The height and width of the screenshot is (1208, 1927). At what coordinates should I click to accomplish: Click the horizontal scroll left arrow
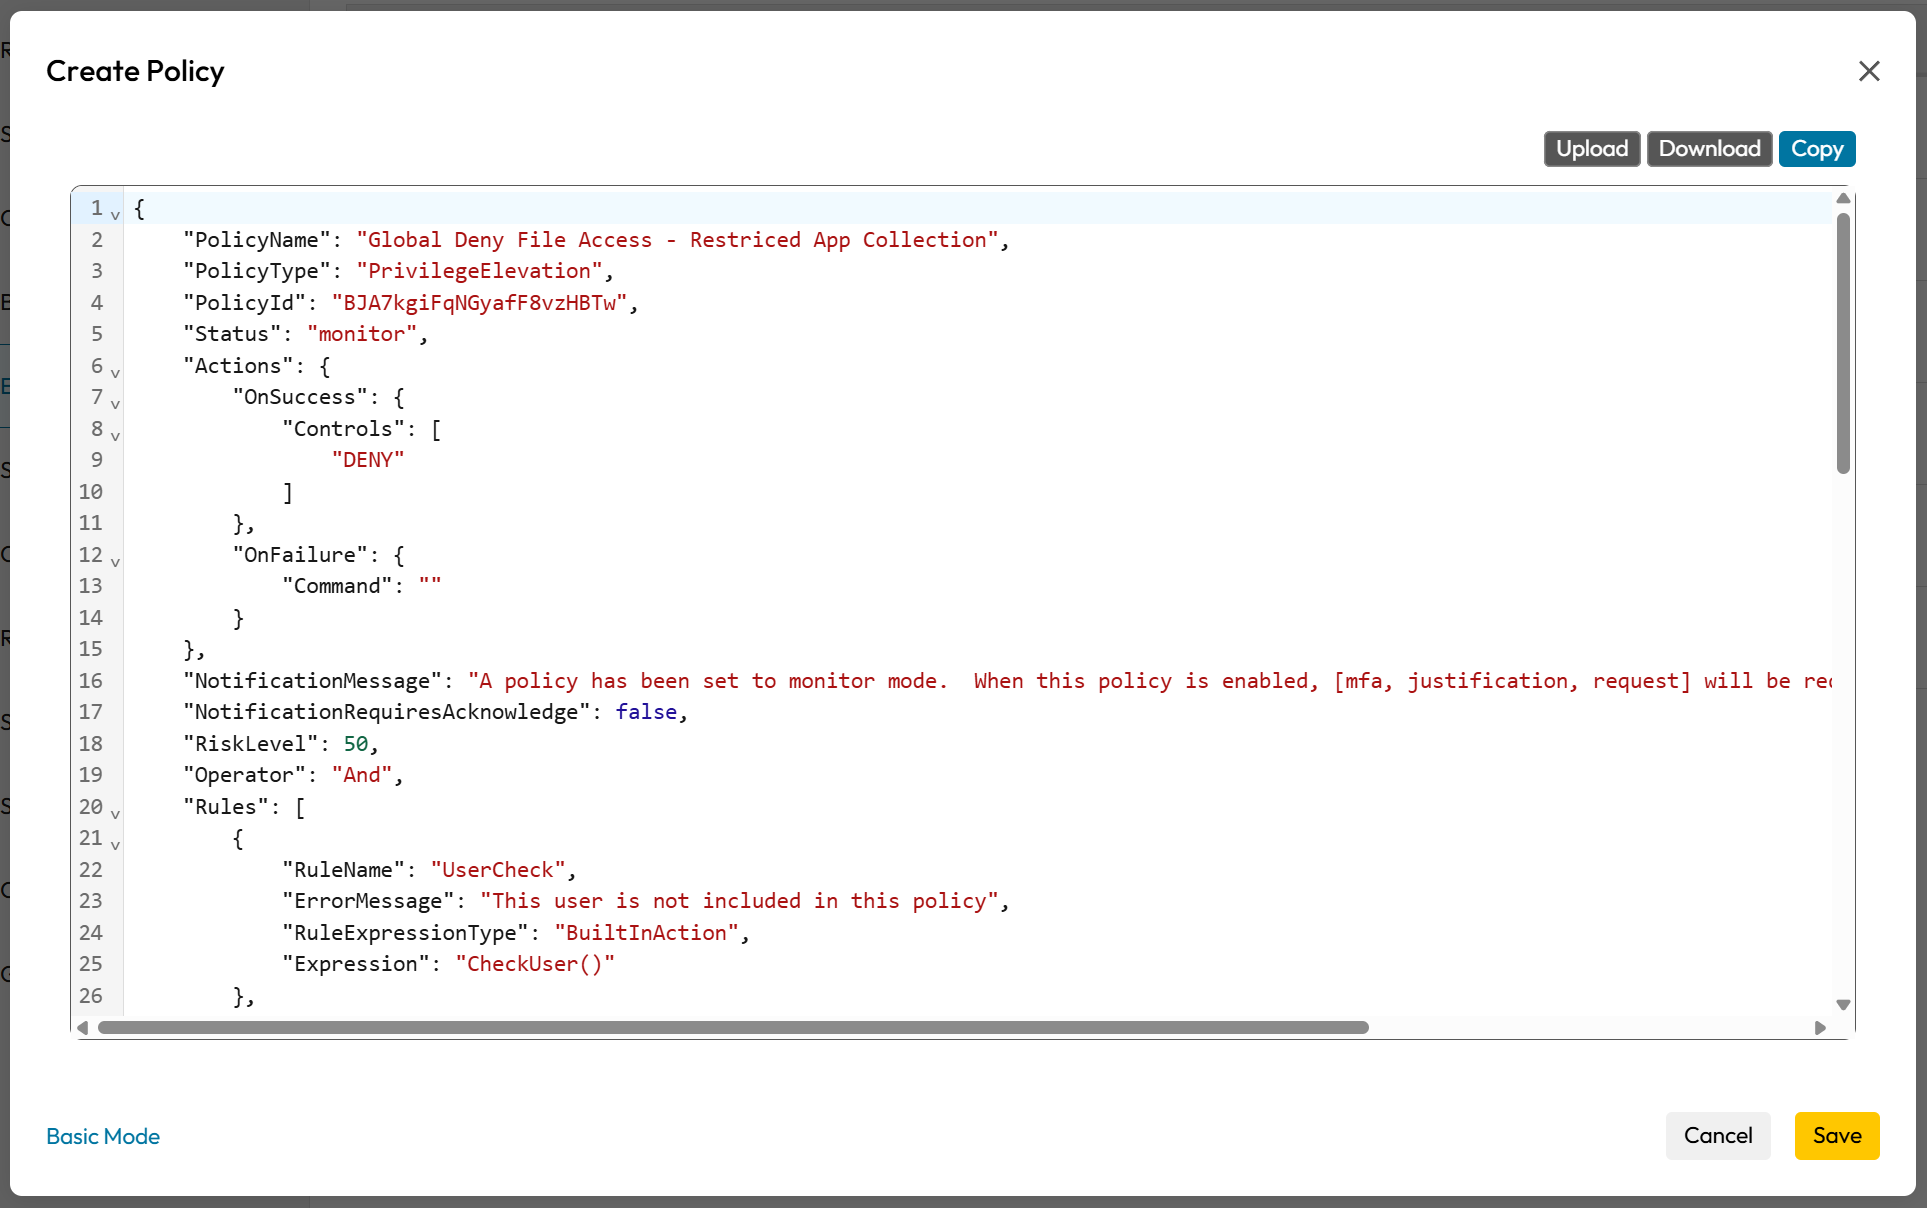(x=83, y=1028)
